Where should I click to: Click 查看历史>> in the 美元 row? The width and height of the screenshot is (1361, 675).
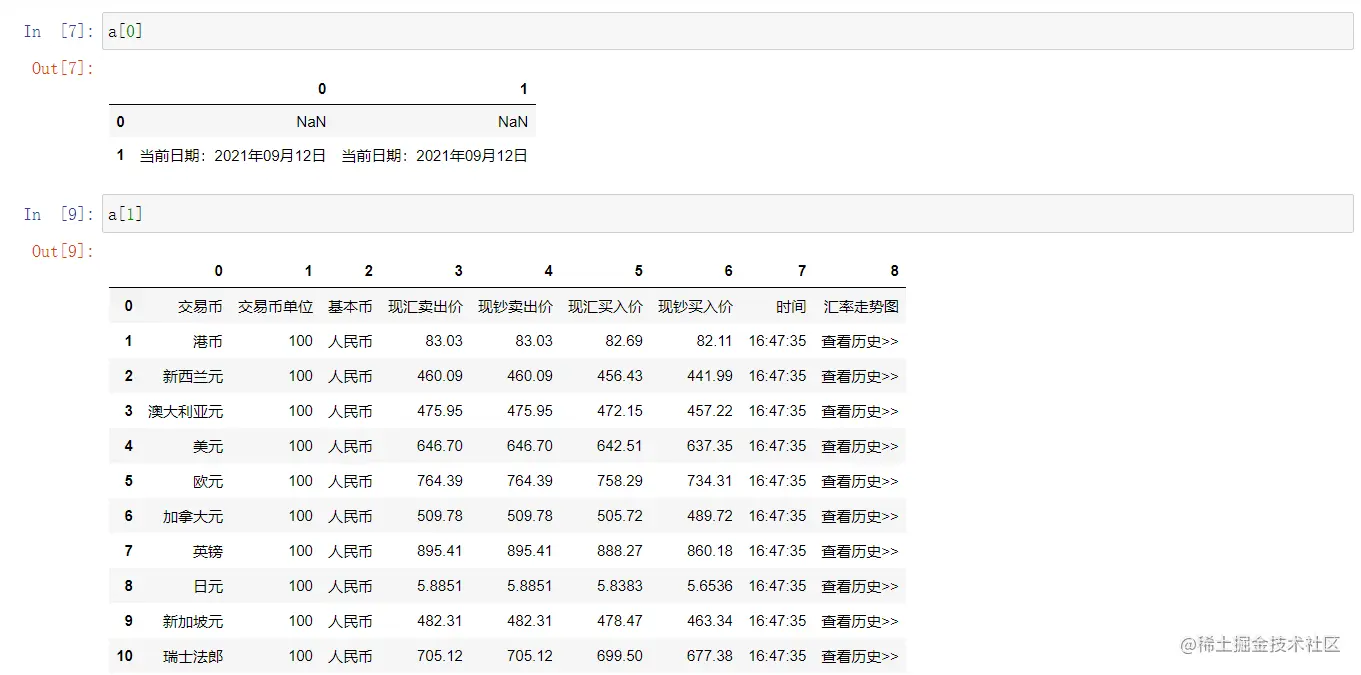860,446
